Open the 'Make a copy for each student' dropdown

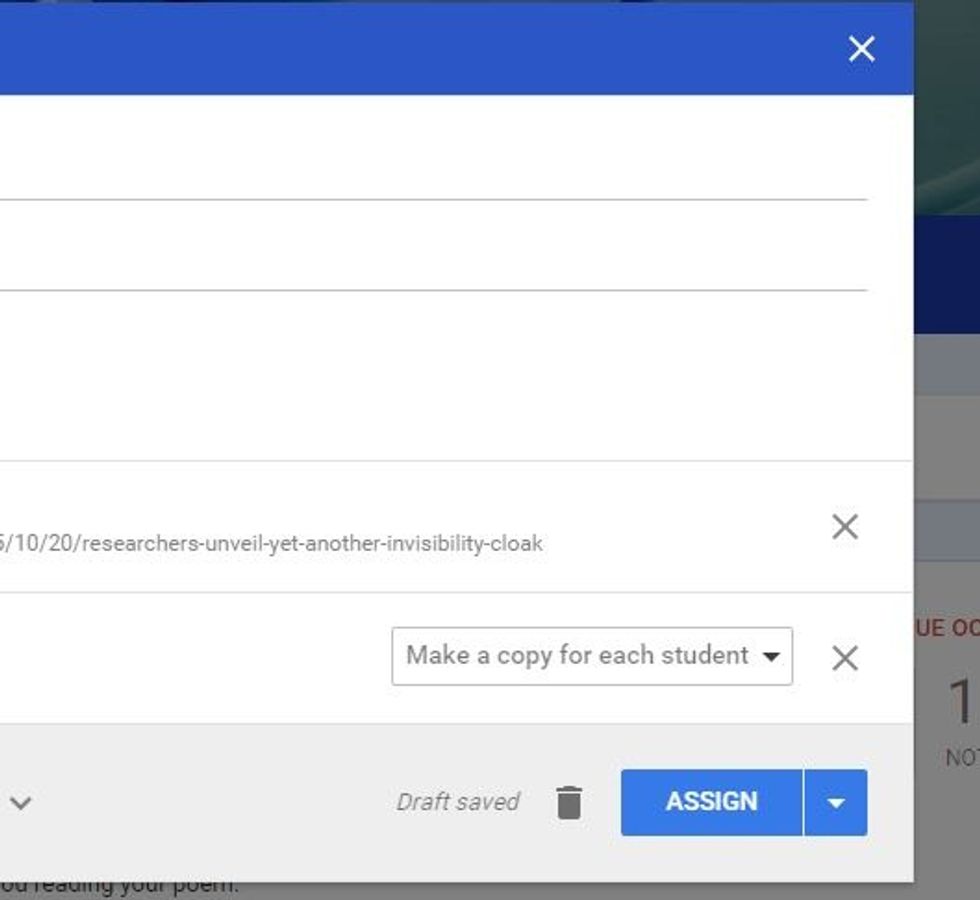click(x=592, y=656)
